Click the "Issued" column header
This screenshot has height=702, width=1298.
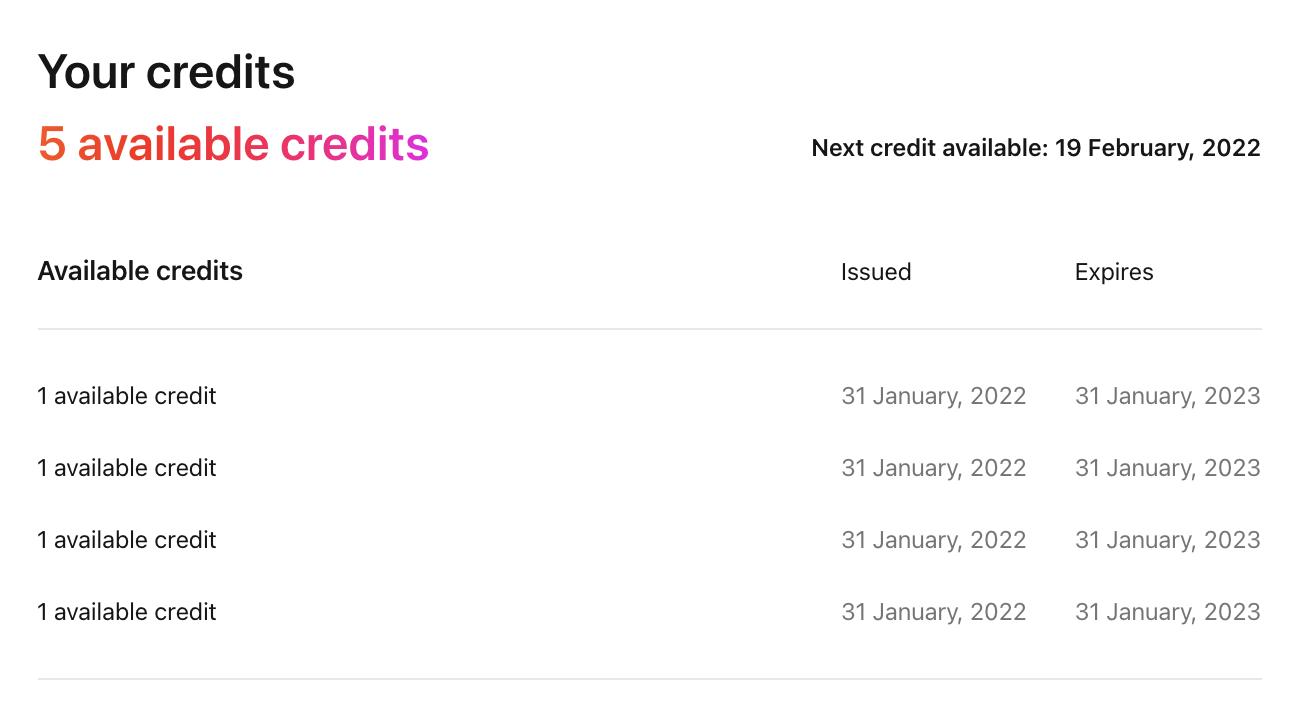[x=876, y=272]
